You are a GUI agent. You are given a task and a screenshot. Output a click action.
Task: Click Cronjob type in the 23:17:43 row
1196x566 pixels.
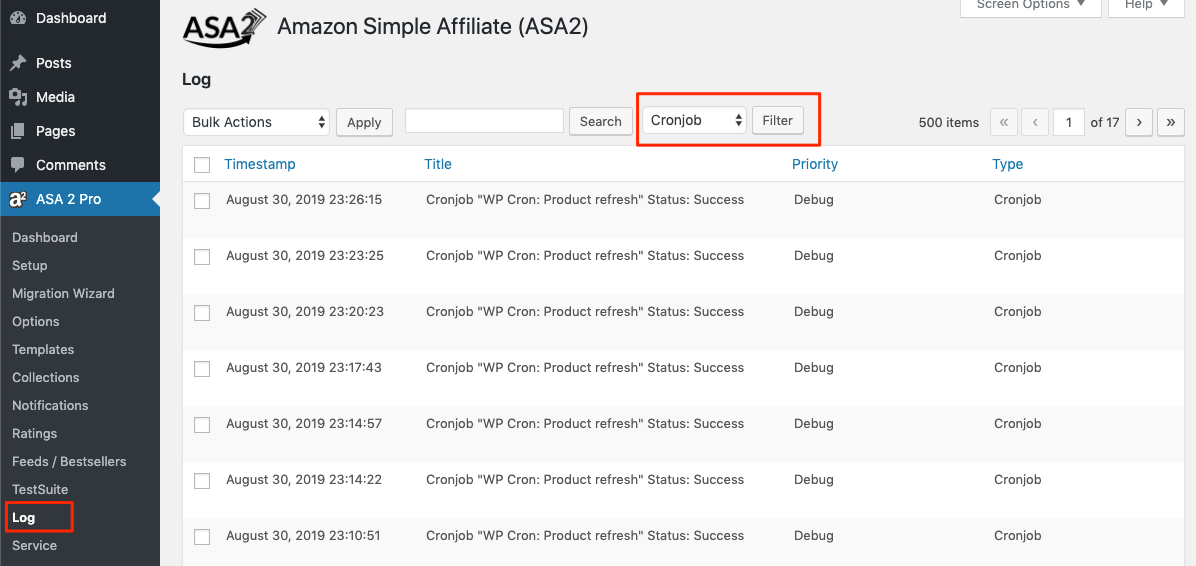click(x=1018, y=368)
